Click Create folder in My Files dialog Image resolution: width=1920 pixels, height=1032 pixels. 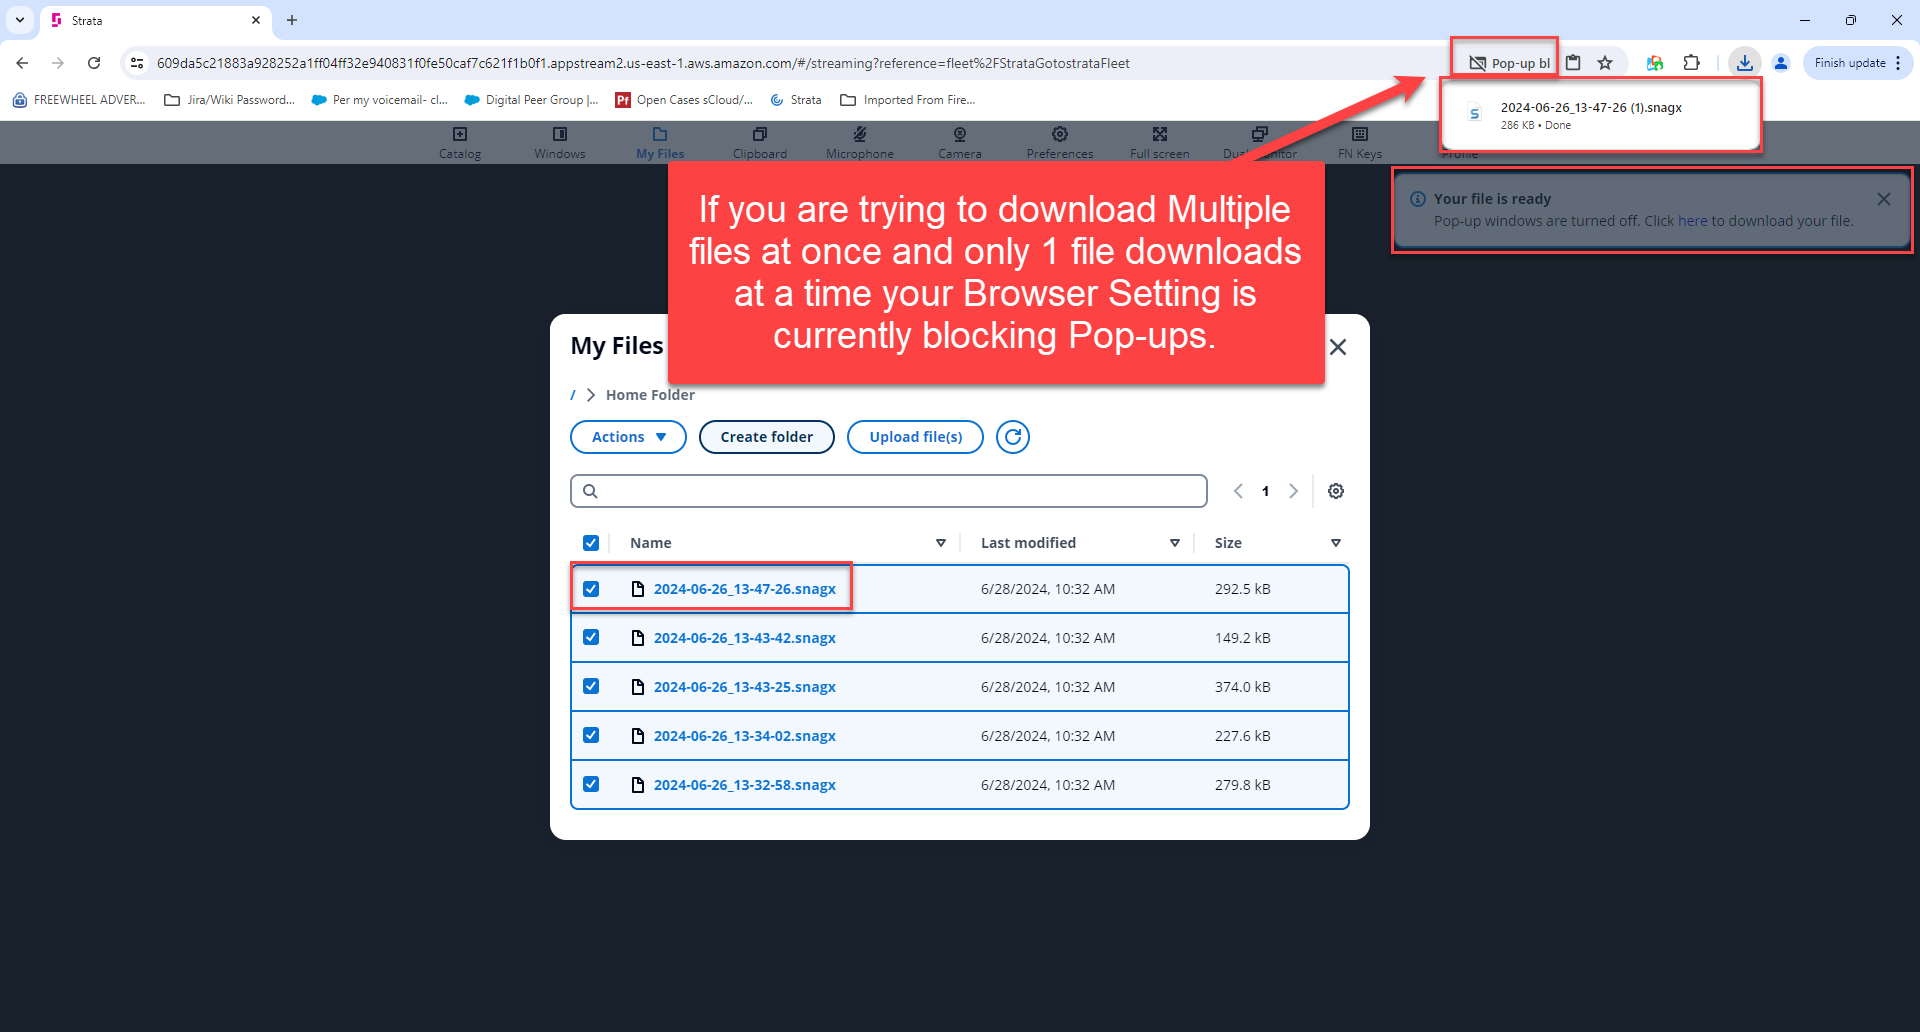[766, 437]
